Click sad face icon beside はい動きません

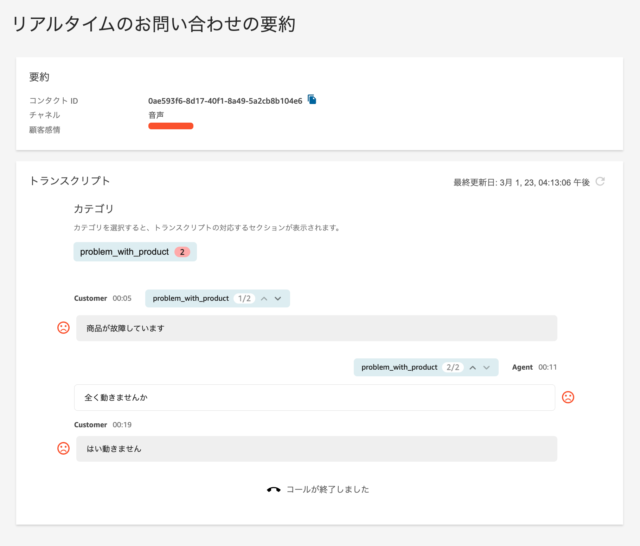tap(63, 448)
